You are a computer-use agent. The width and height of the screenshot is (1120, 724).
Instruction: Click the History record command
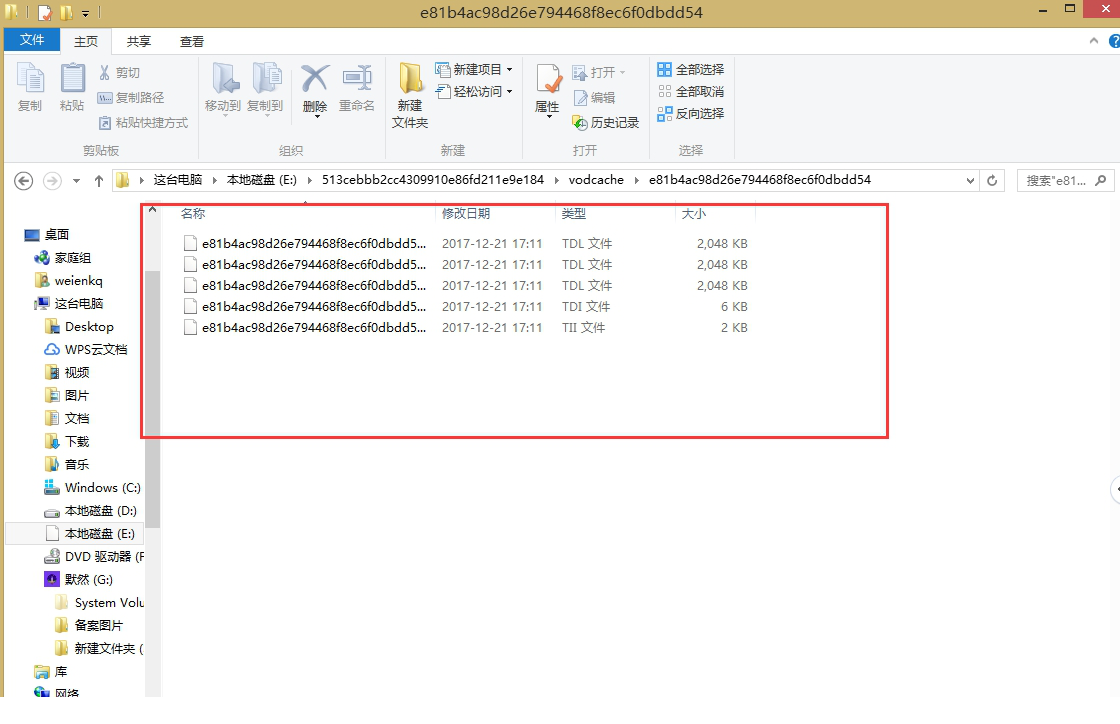[x=606, y=122]
